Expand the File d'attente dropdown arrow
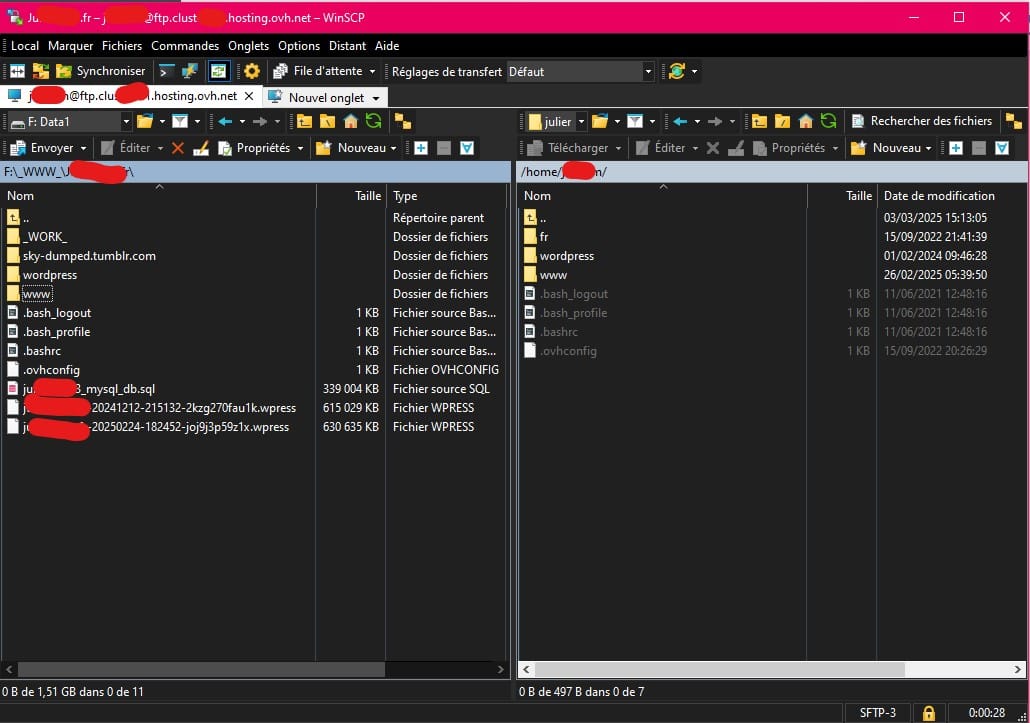Viewport: 1030px width, 723px height. tap(372, 71)
